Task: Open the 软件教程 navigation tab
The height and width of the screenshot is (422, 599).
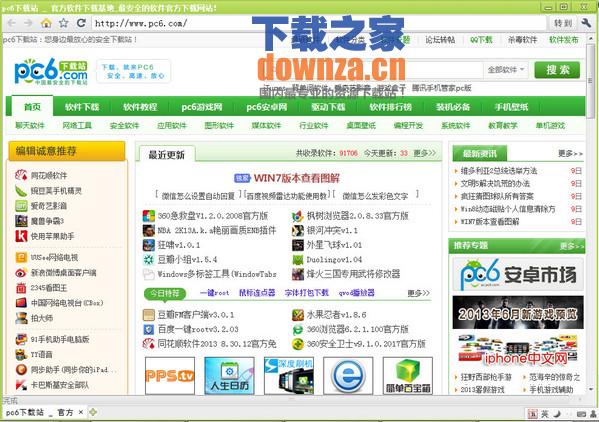Action: (x=140, y=107)
